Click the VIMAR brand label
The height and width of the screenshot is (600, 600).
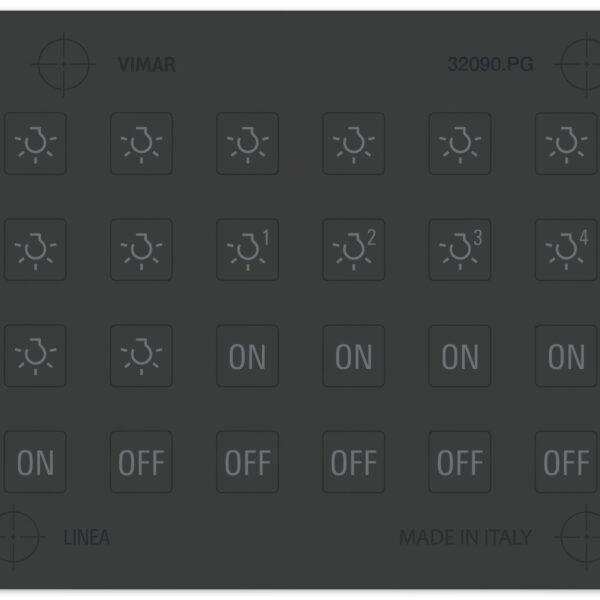tap(147, 64)
